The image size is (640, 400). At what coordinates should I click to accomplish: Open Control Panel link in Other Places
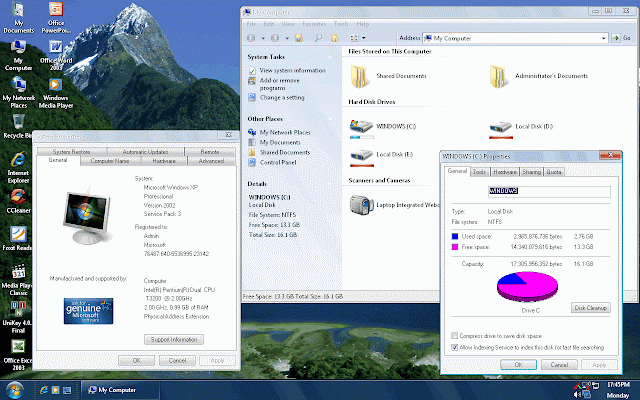coord(278,162)
